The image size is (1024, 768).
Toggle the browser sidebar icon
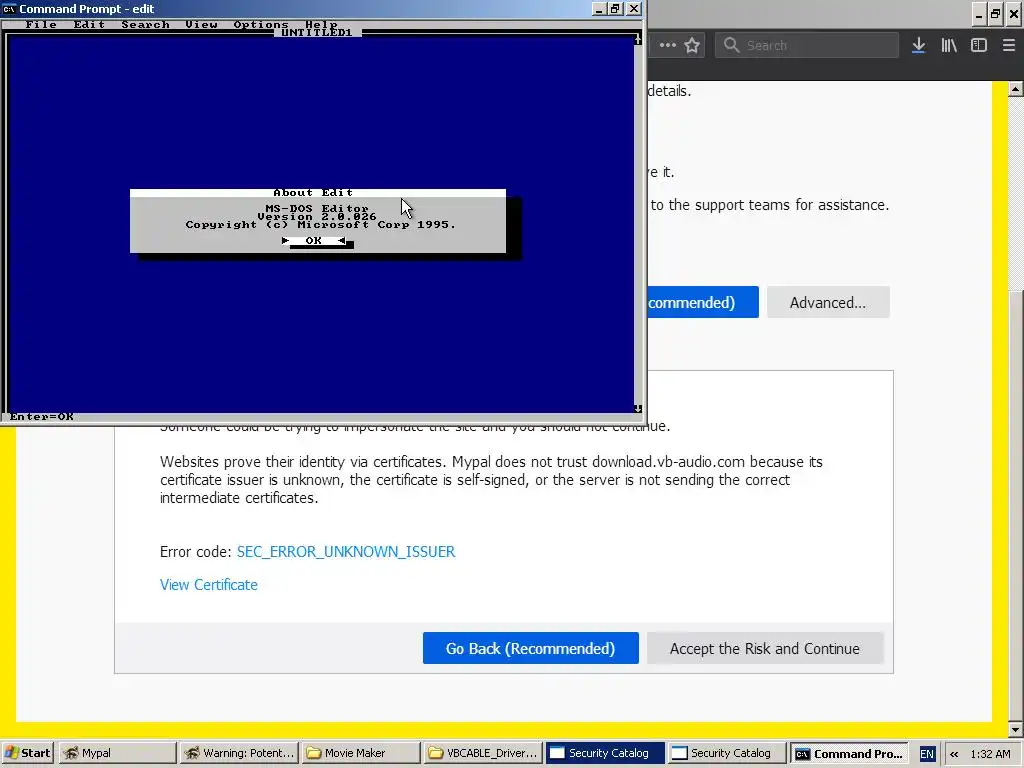(978, 45)
